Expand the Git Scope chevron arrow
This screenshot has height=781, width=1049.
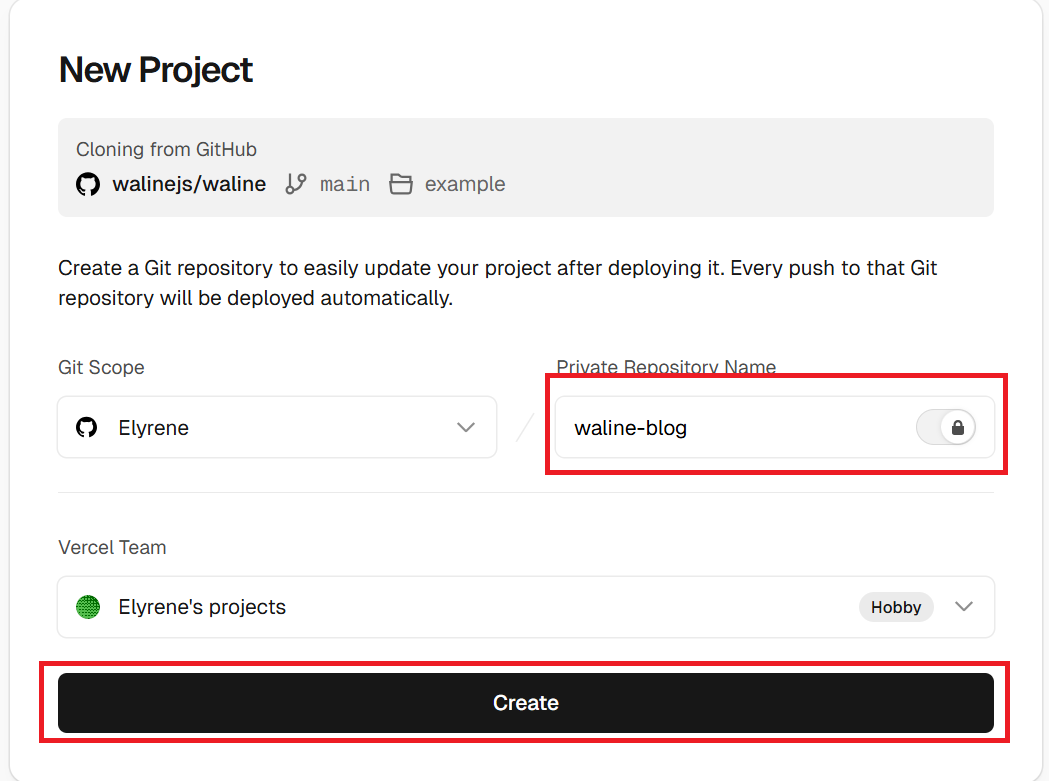click(466, 427)
